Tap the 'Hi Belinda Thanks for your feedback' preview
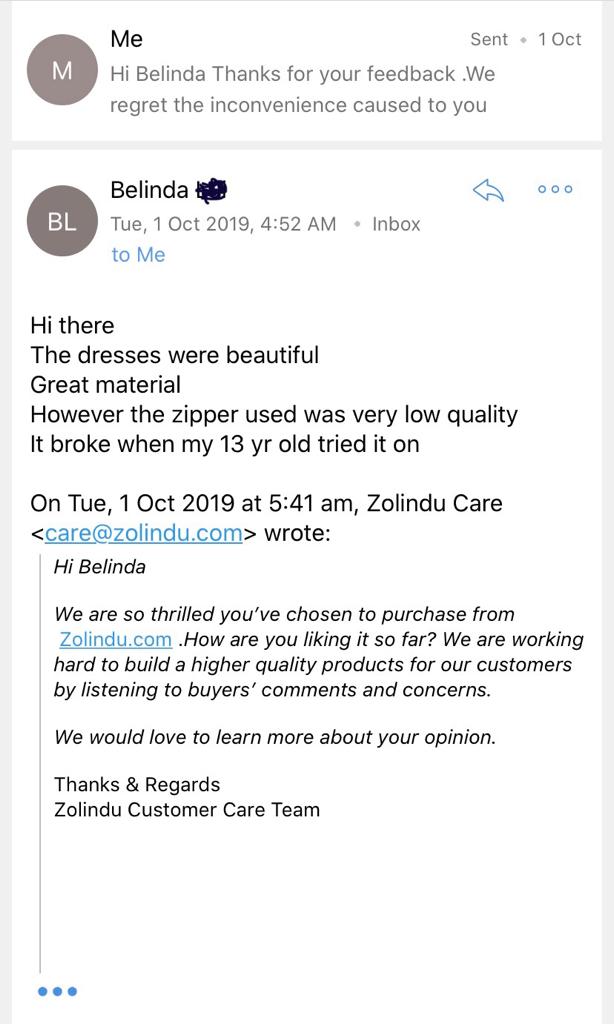Image resolution: width=614 pixels, height=1024 pixels. point(302,89)
